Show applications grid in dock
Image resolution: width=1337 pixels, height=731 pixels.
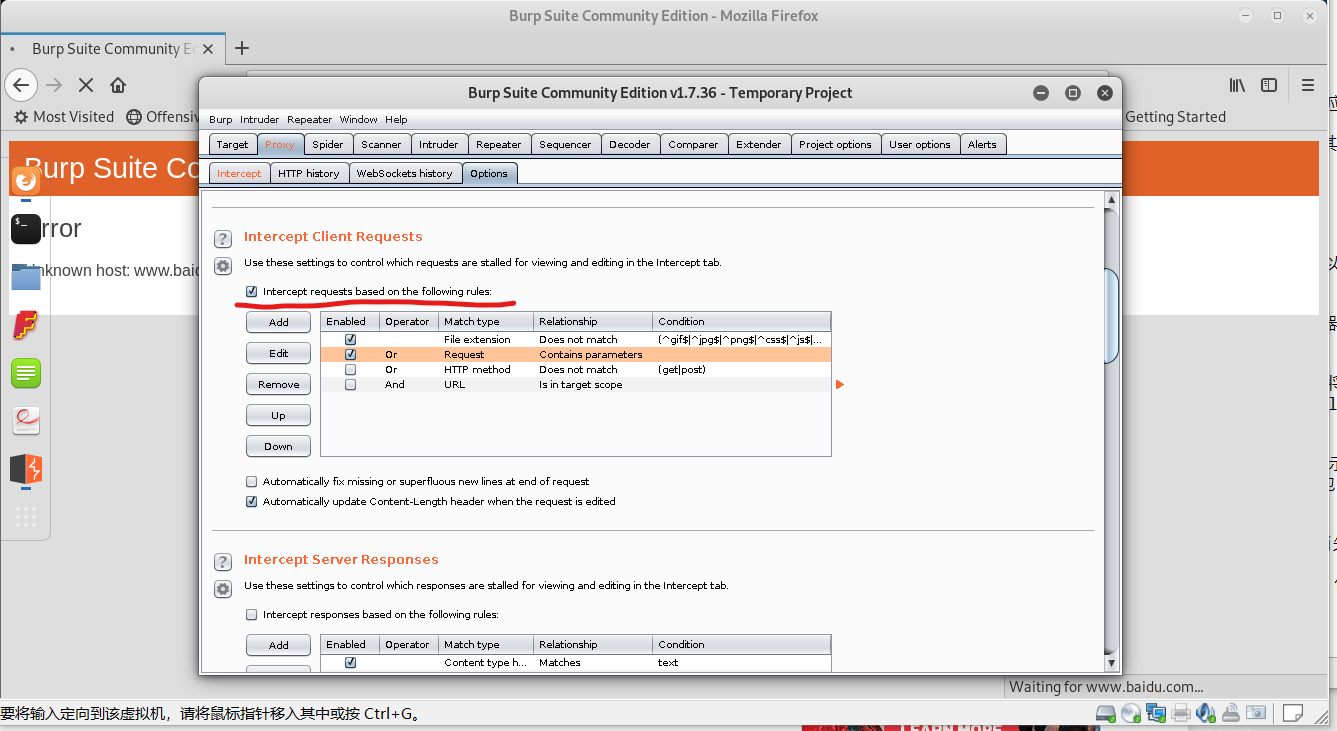(26, 517)
